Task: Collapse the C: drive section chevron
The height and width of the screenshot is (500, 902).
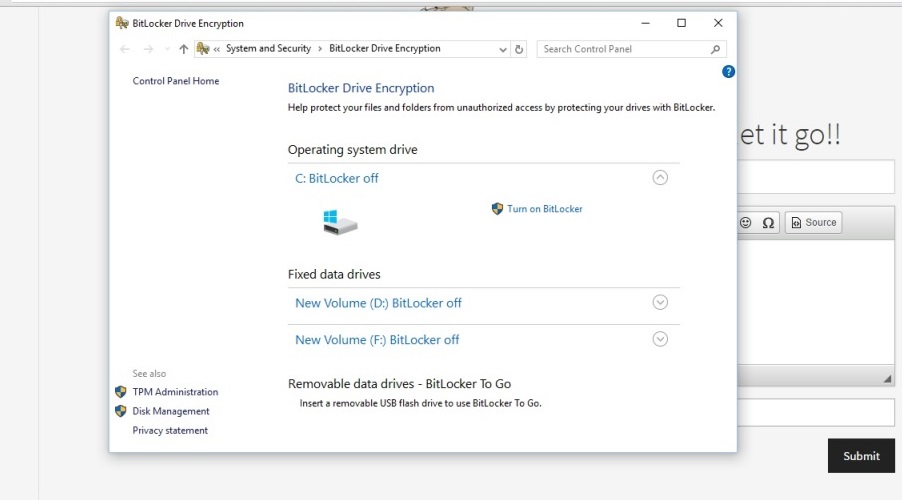Action: pyautogui.click(x=660, y=178)
